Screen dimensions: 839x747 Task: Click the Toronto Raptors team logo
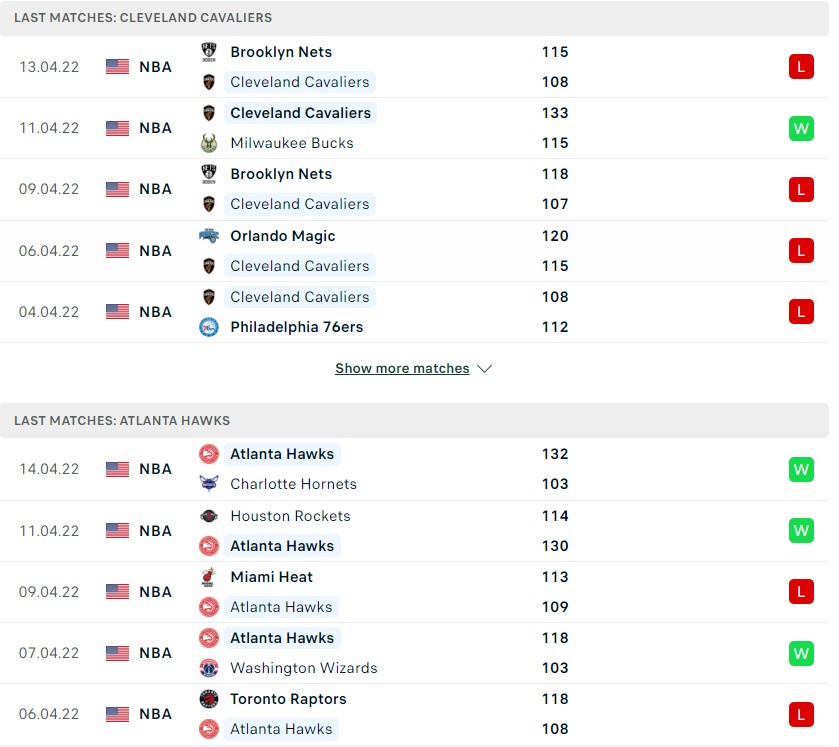pyautogui.click(x=208, y=699)
